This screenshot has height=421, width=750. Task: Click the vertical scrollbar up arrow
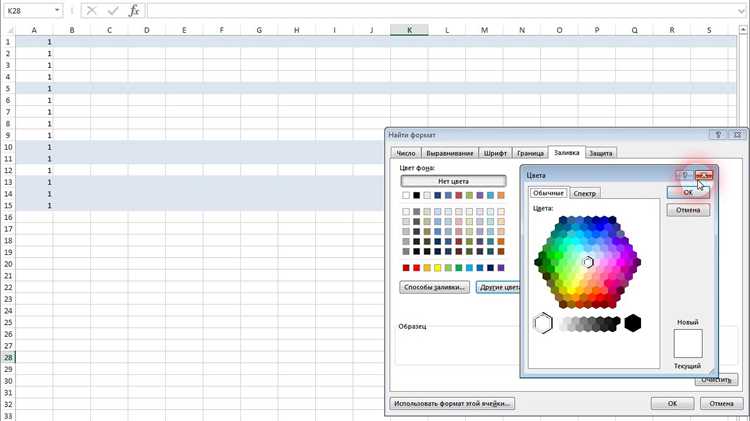(743, 30)
